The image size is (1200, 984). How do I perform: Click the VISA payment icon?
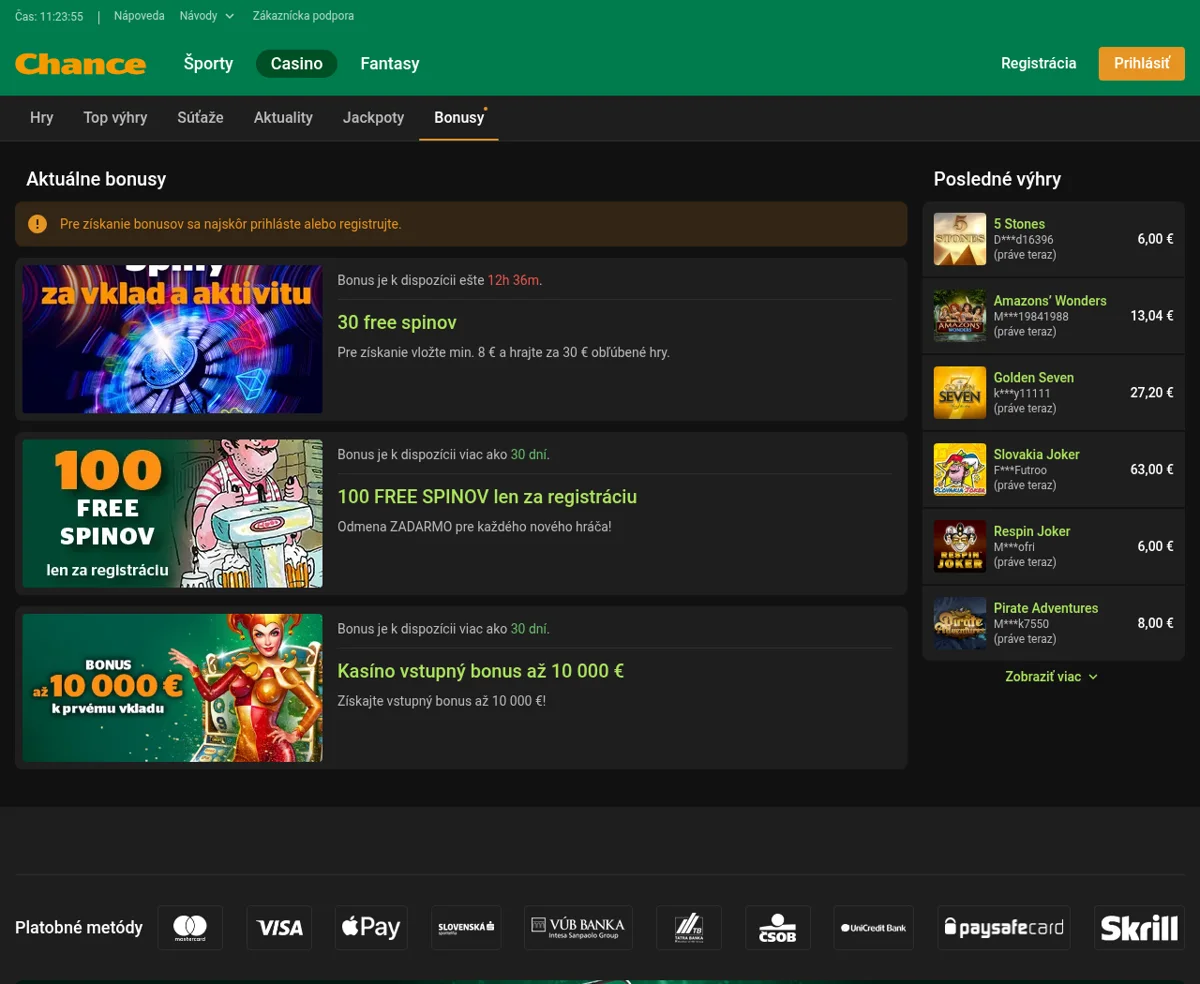tap(280, 928)
